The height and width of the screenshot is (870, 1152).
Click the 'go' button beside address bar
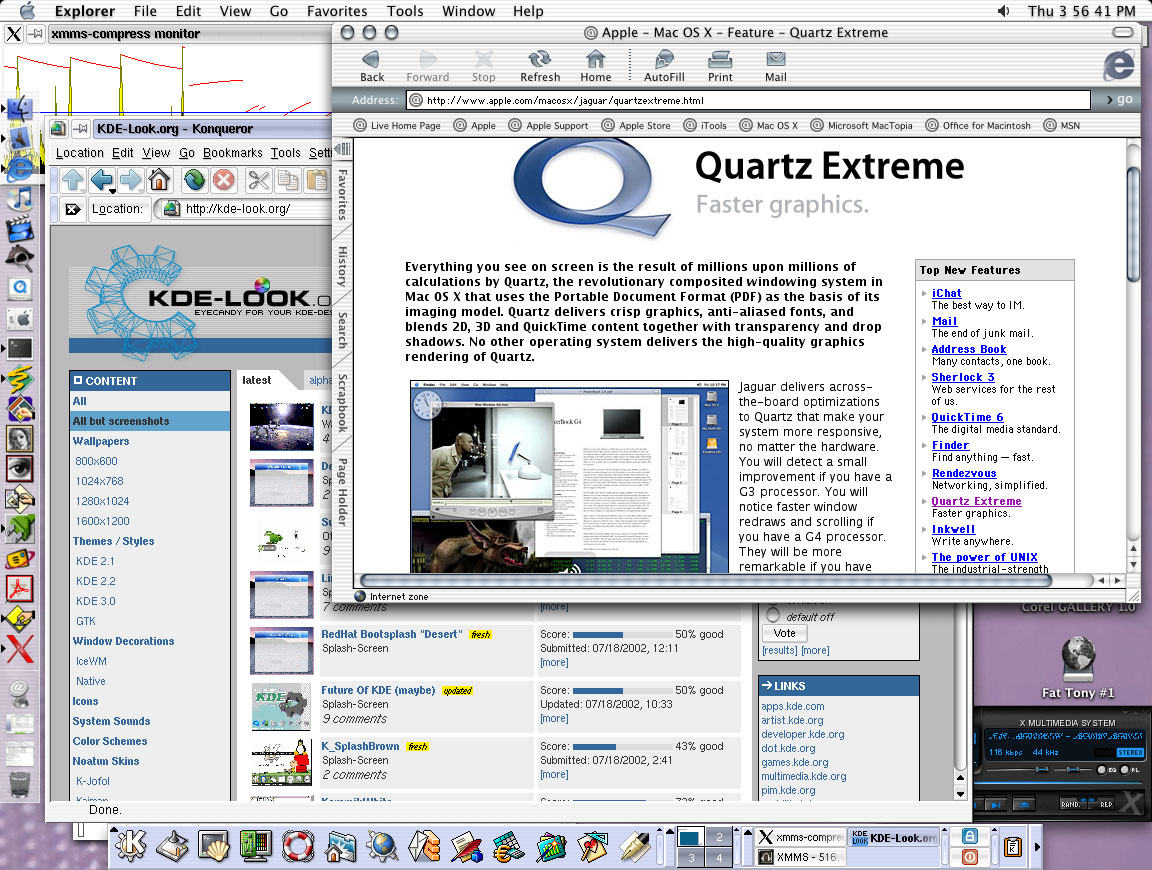click(x=1120, y=99)
